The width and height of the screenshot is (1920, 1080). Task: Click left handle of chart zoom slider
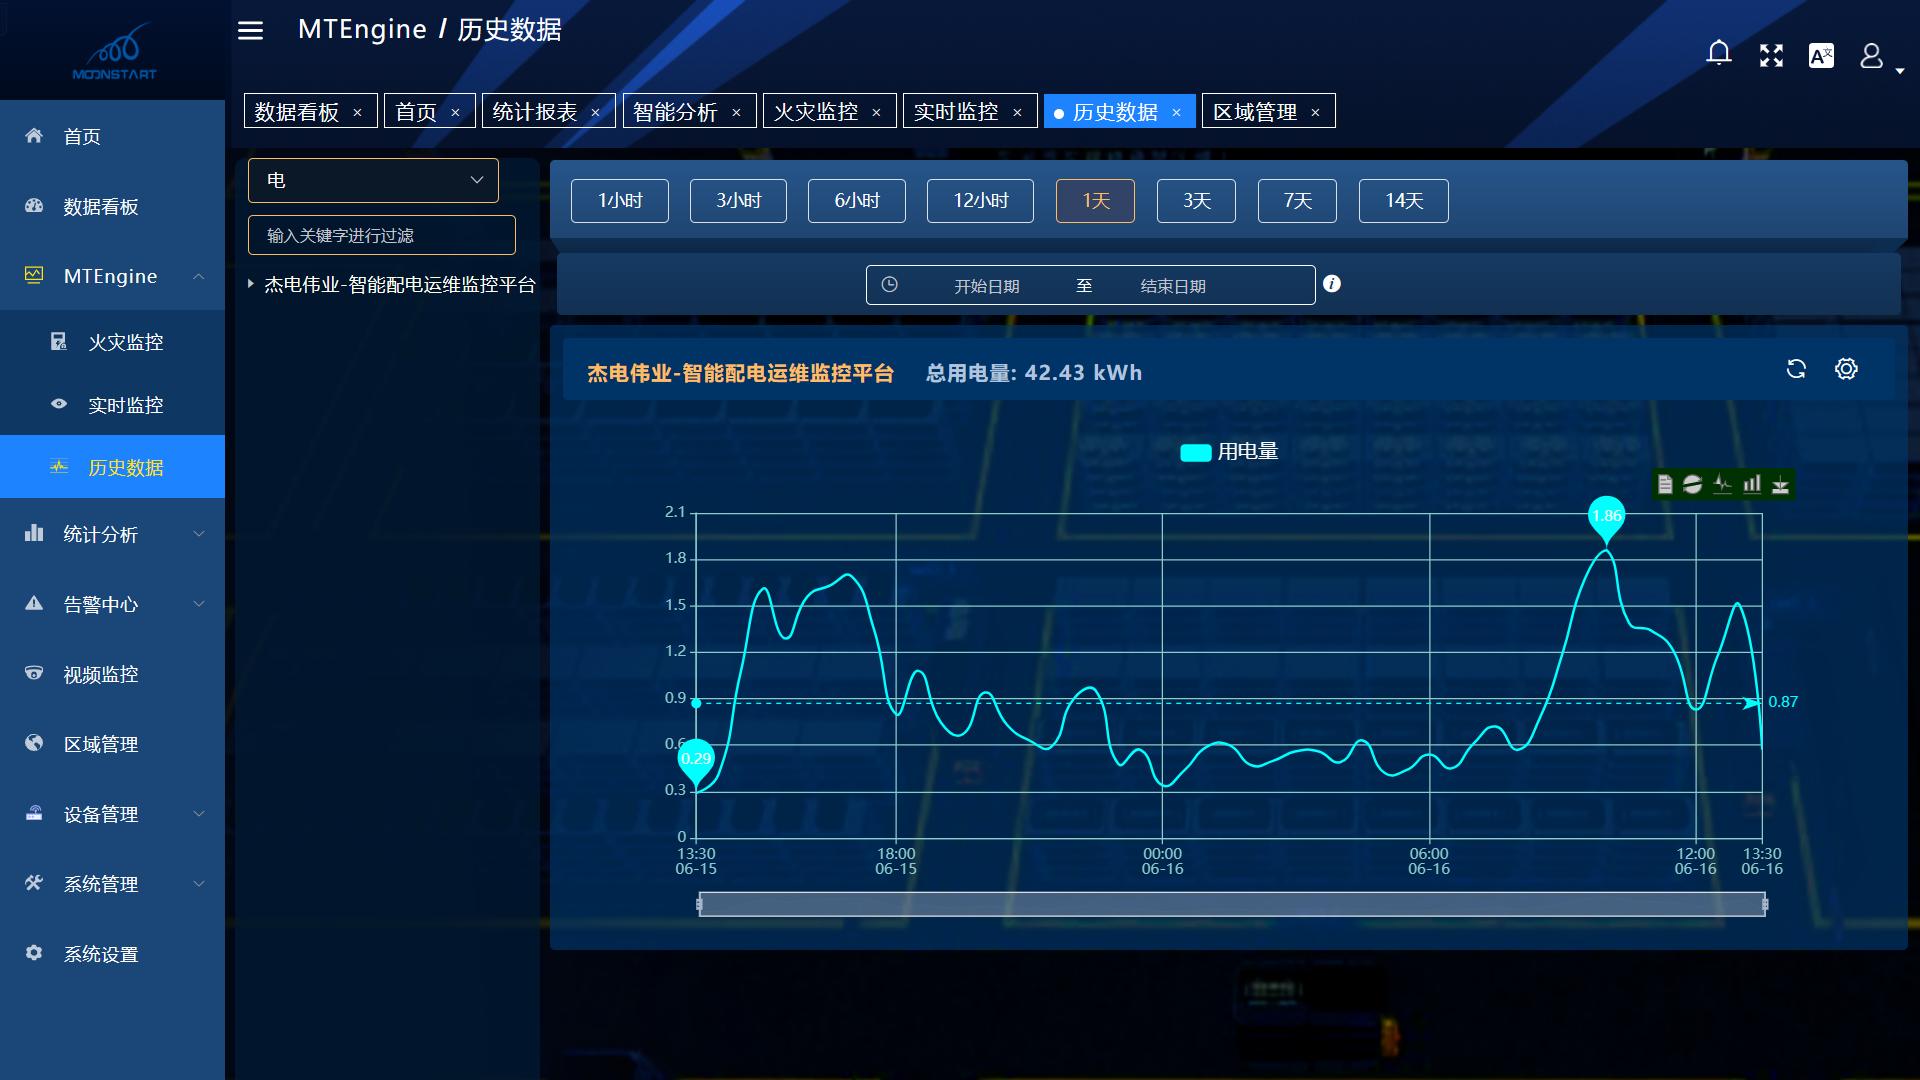point(699,904)
